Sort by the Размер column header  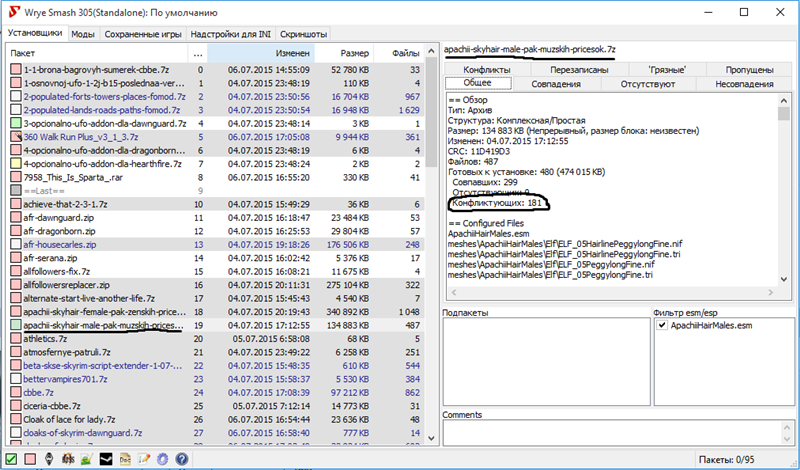click(344, 53)
